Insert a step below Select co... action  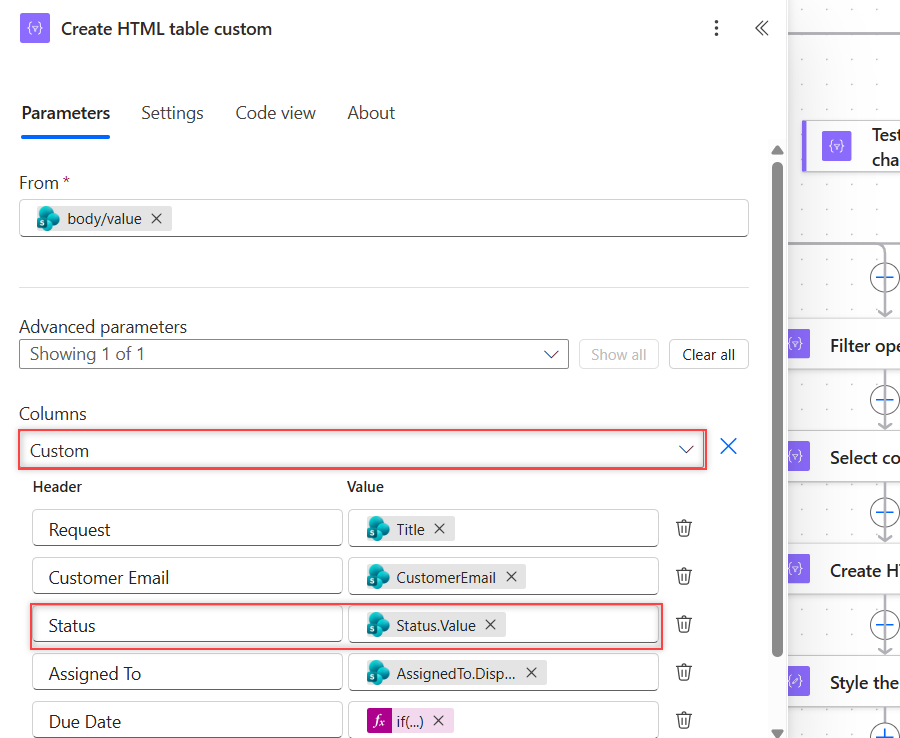pos(885,512)
